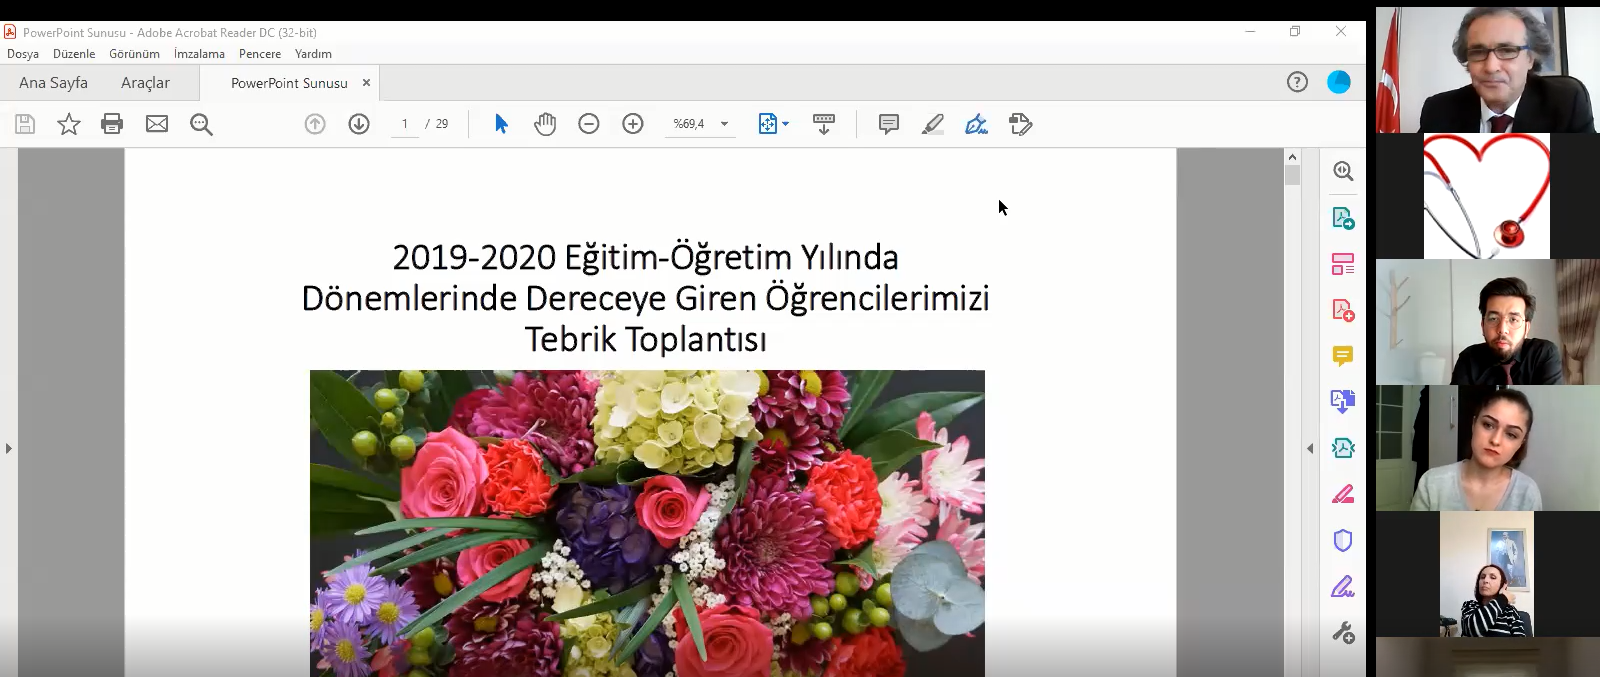
Task: Expand the left navigation pane
Action: (9, 448)
